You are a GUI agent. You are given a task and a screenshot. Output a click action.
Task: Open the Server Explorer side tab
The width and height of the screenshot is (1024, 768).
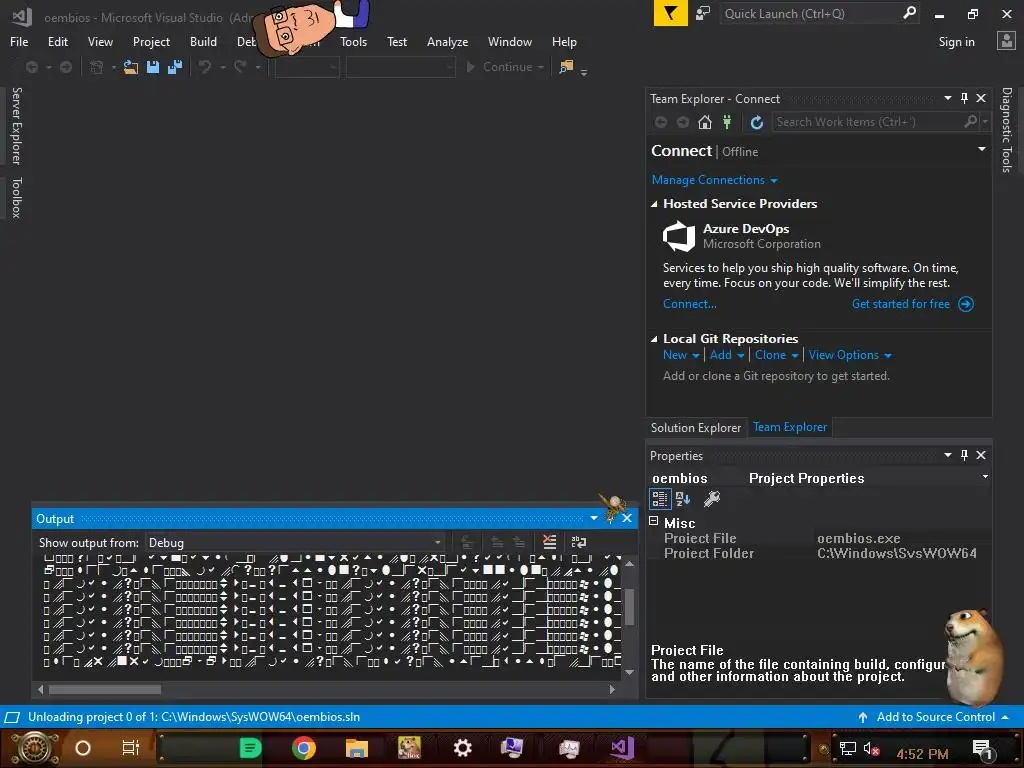pyautogui.click(x=17, y=125)
